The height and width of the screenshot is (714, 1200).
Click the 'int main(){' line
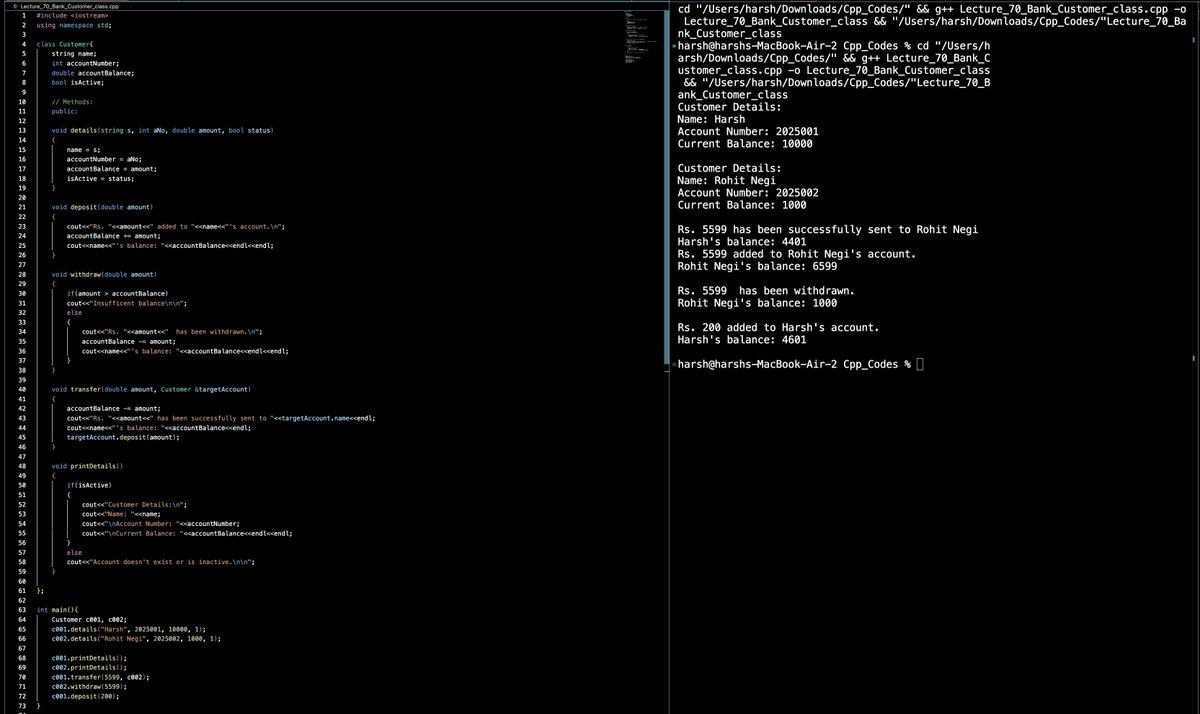coord(57,609)
